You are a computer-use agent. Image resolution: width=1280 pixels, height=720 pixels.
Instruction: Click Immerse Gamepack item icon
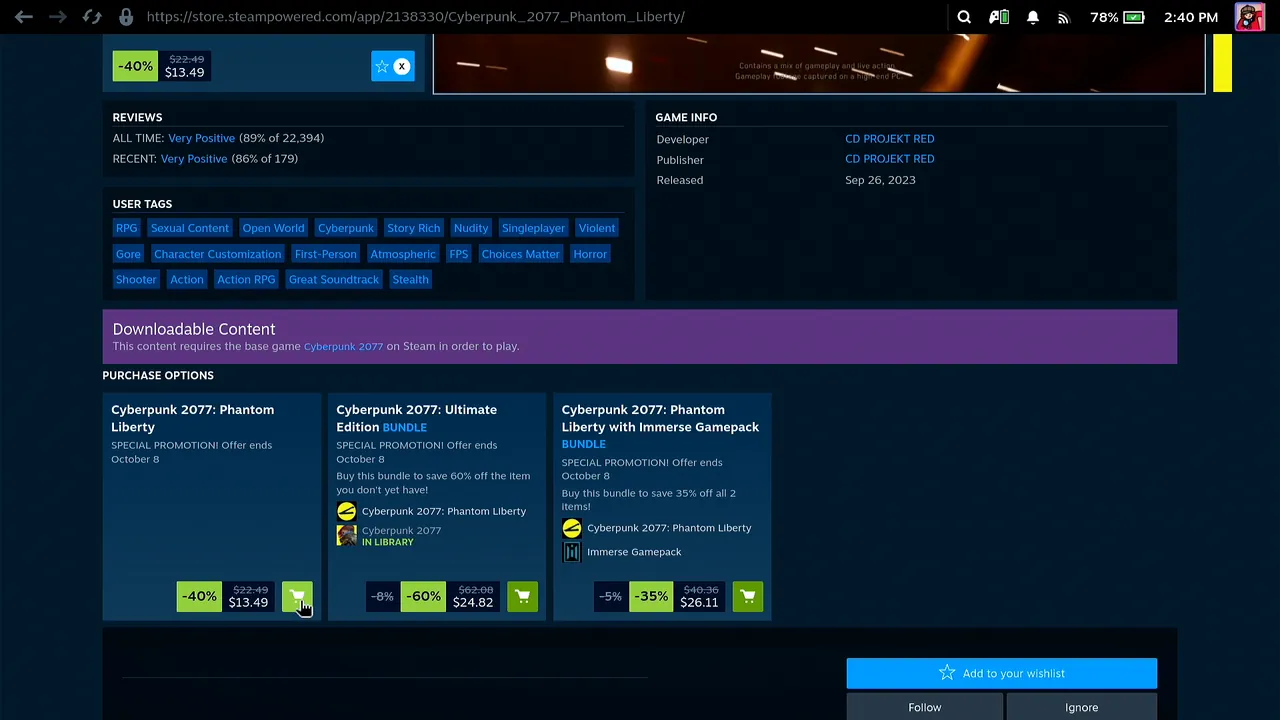pos(572,552)
